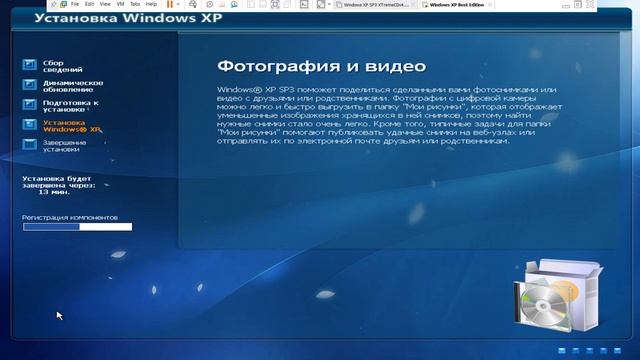Viewport: 640px width, 360px height.
Task: Close the Windows XP Best Edition tab
Action: tap(490, 5)
